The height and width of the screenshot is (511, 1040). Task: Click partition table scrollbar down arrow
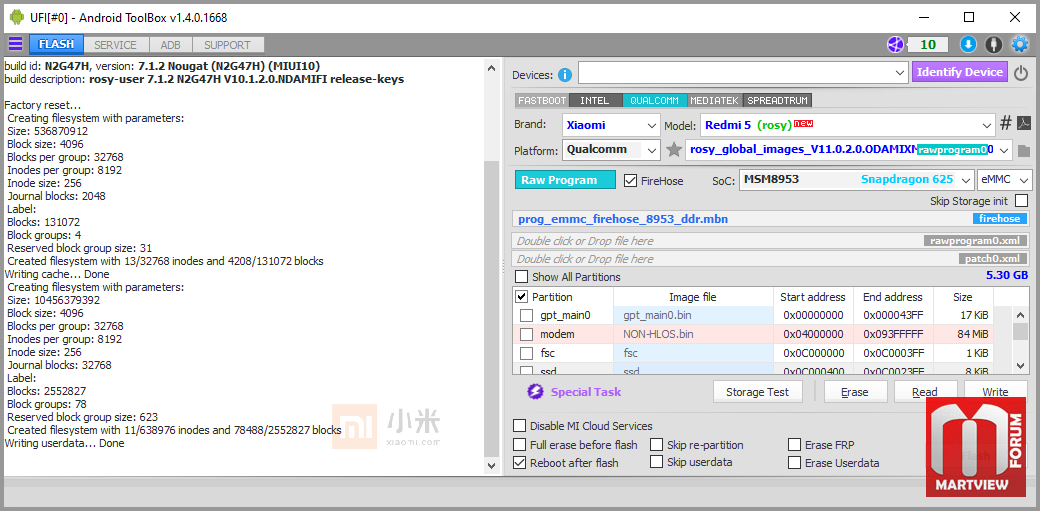coord(1021,365)
